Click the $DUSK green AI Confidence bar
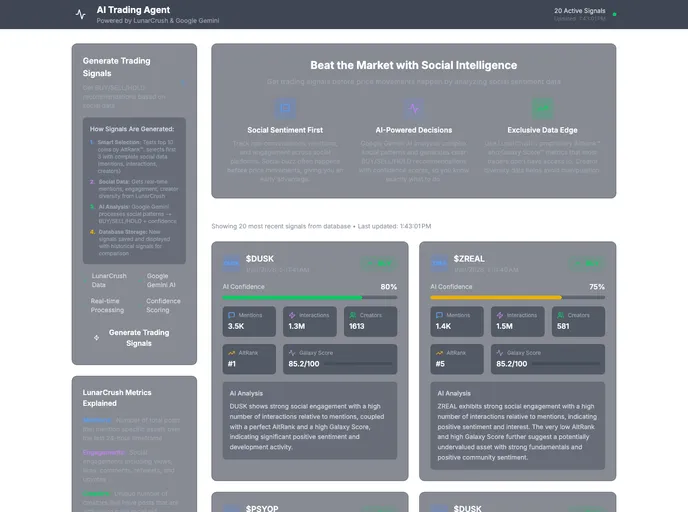This screenshot has height=512, width=688. tap(292, 298)
